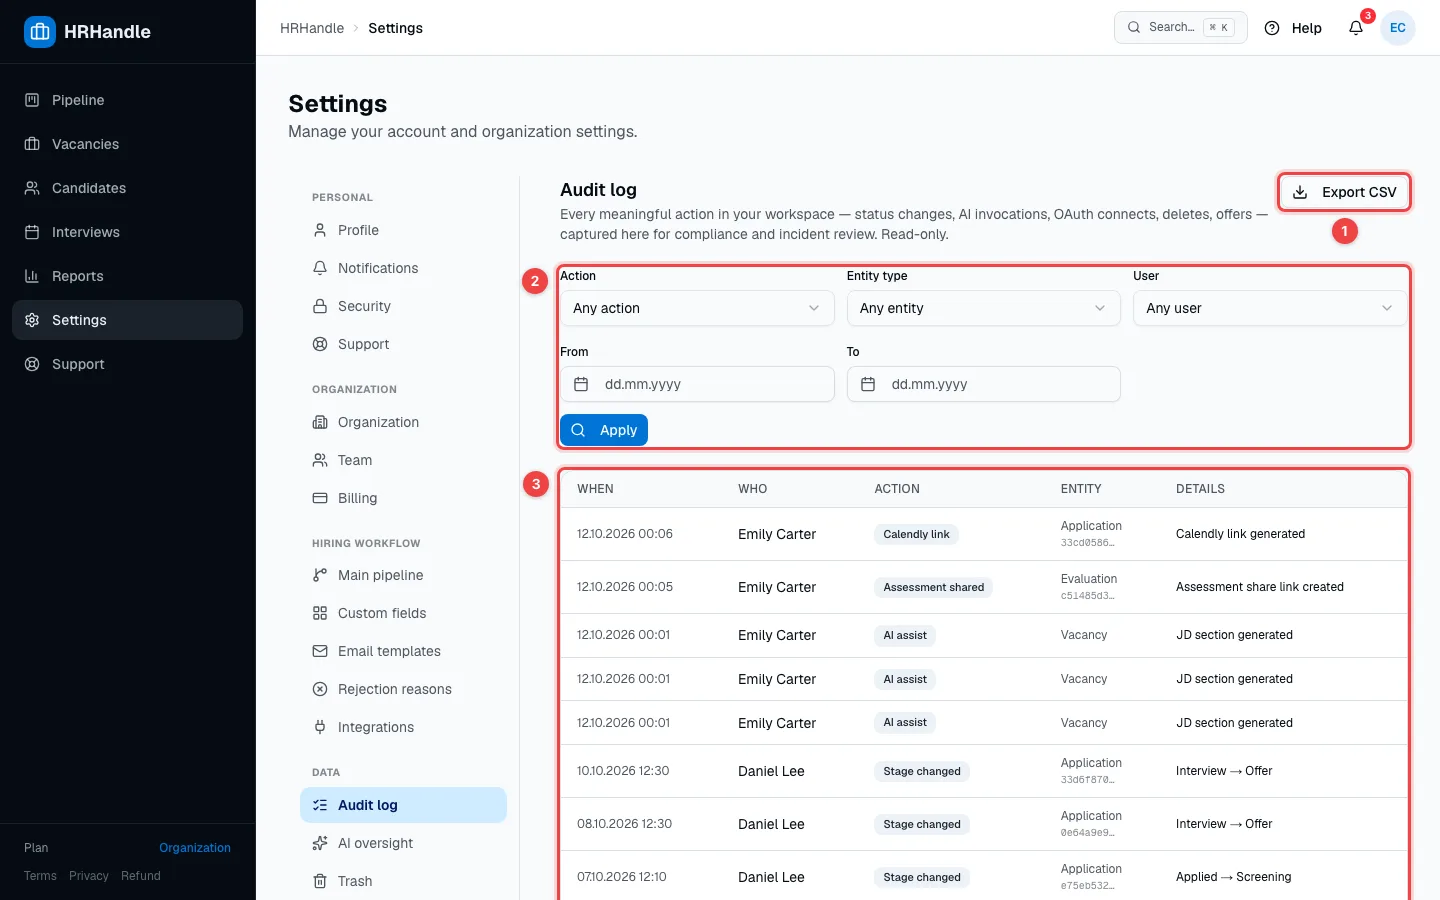
Task: Click the From date field
Action: 697,384
